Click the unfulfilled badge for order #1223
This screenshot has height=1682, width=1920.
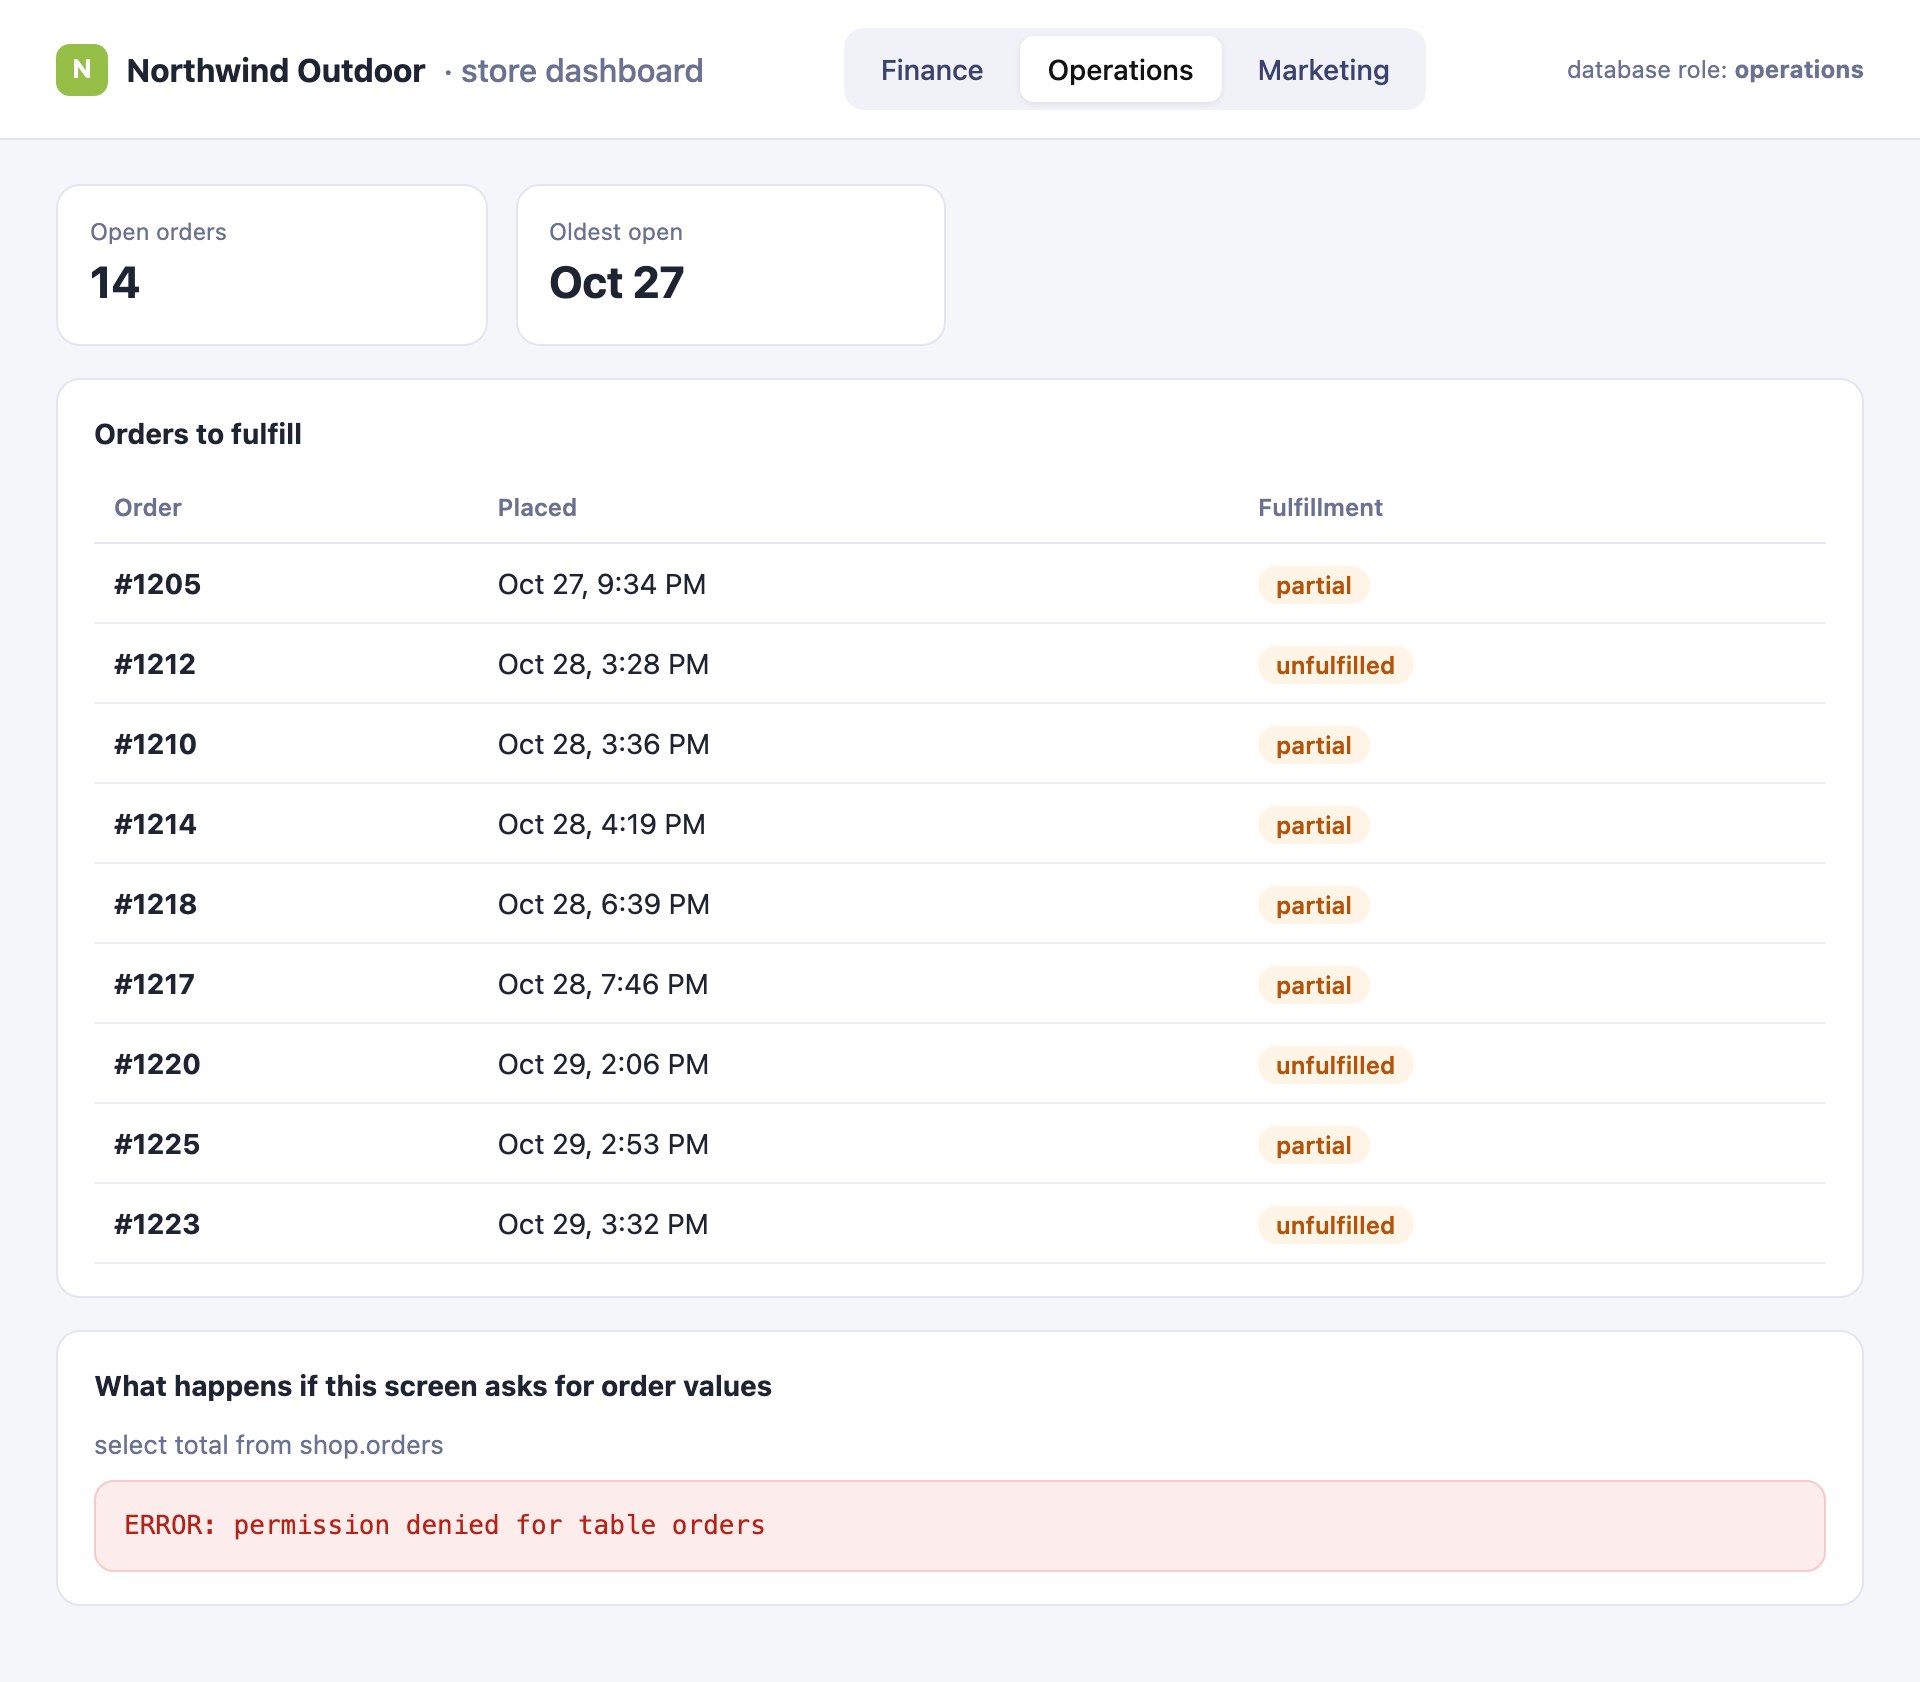pyautogui.click(x=1335, y=1225)
